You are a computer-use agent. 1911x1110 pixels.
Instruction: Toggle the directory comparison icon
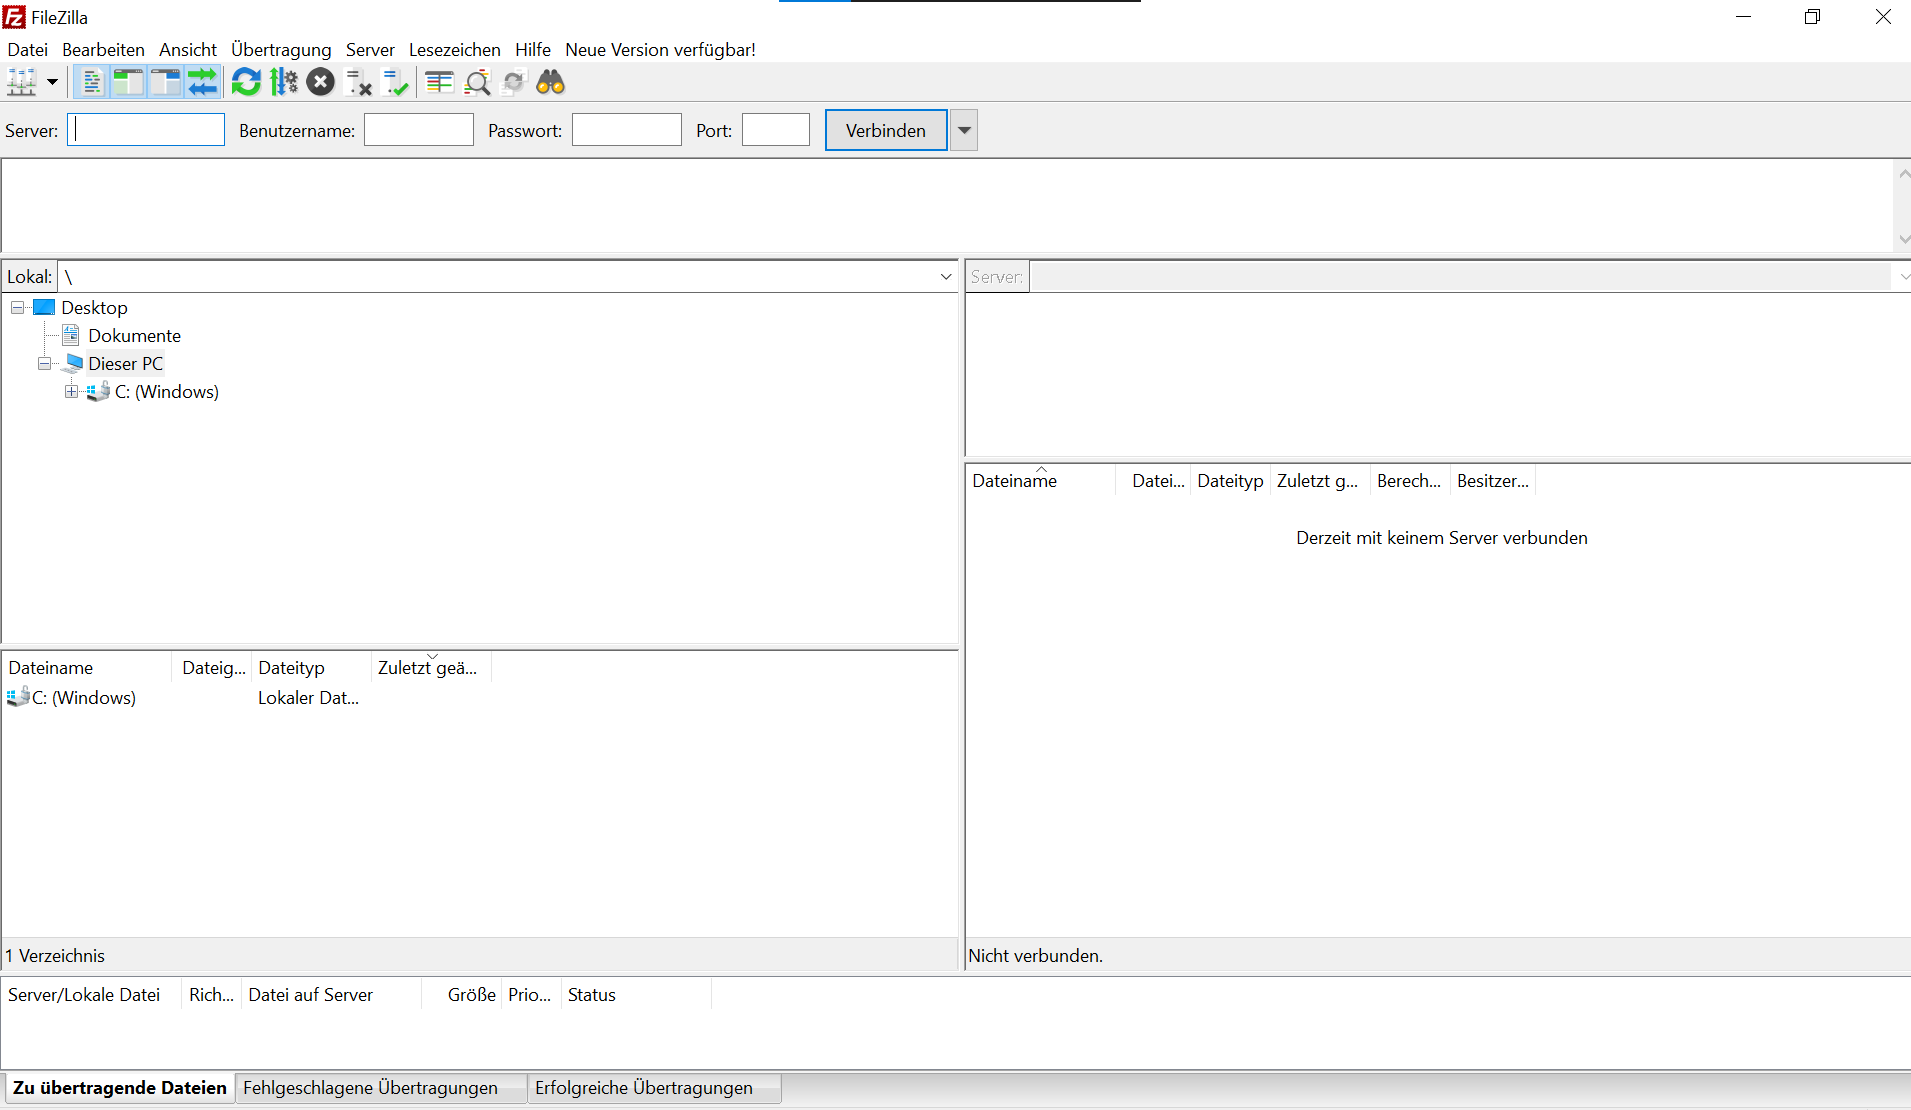(477, 82)
